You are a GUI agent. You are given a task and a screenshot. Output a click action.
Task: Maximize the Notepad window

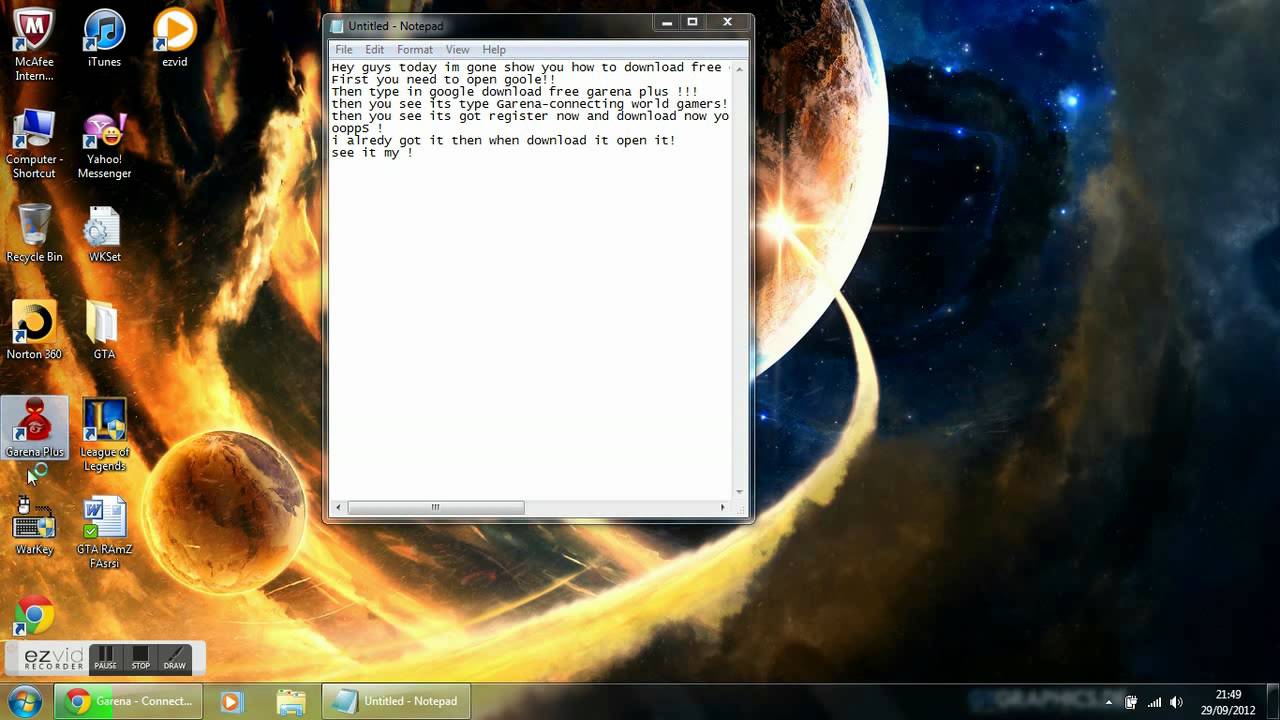coord(692,22)
